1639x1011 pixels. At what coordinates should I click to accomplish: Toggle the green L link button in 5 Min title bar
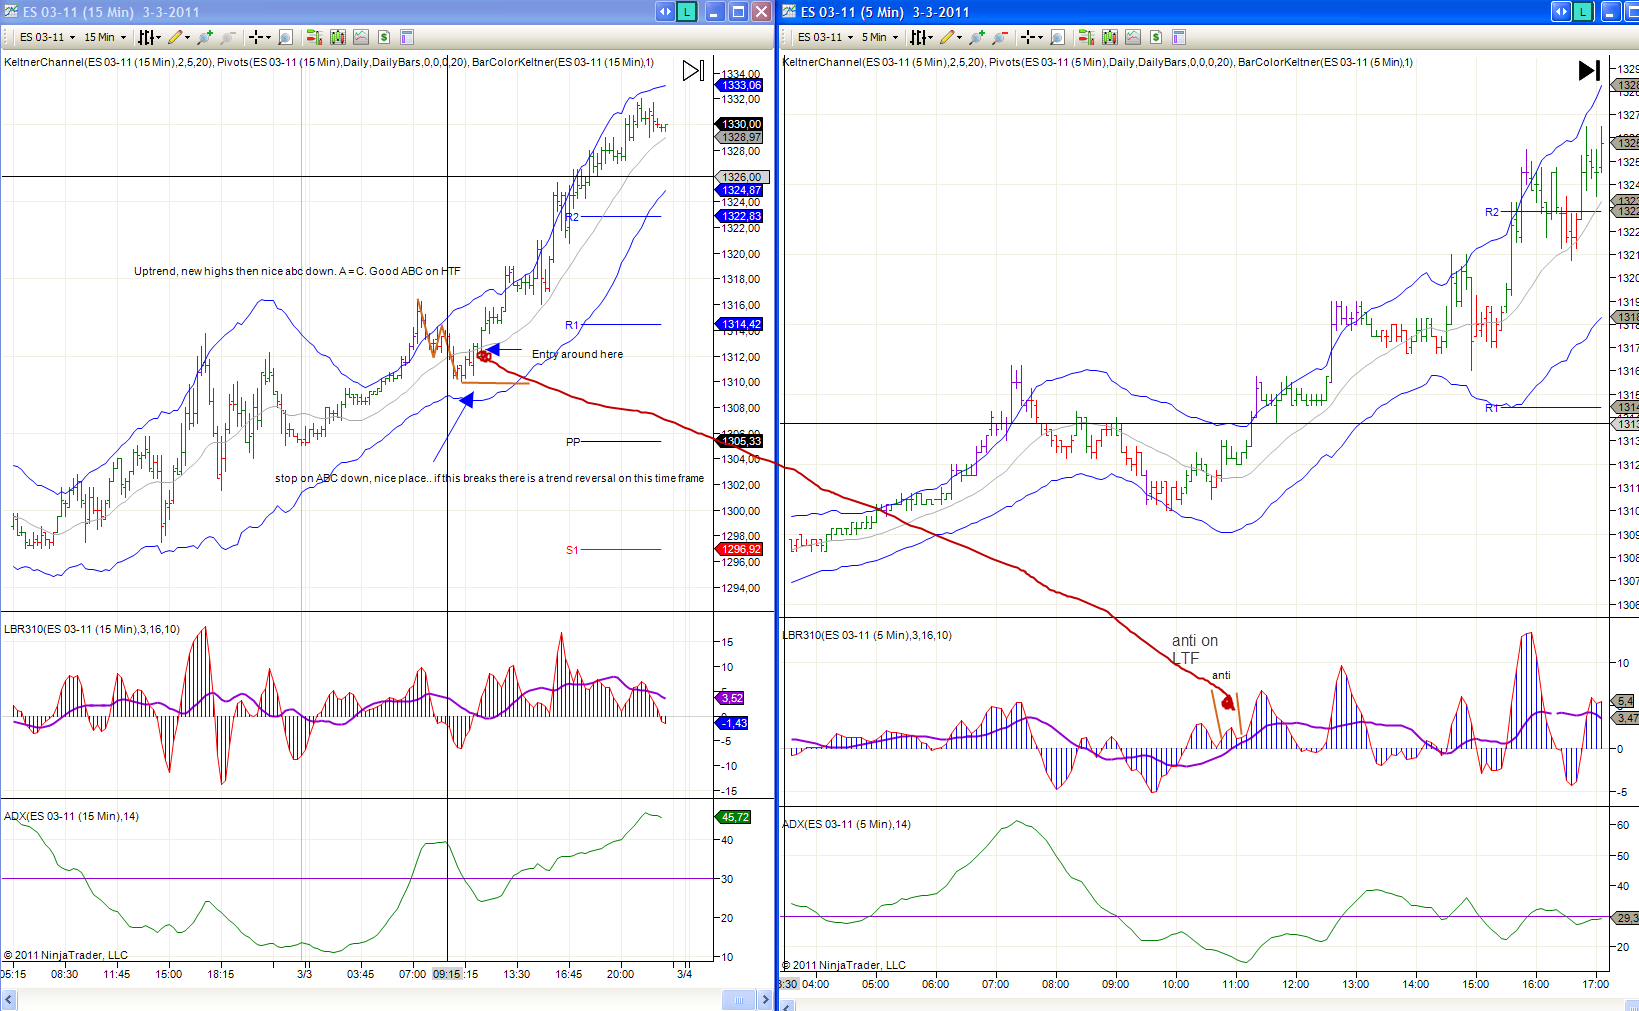pyautogui.click(x=1583, y=12)
